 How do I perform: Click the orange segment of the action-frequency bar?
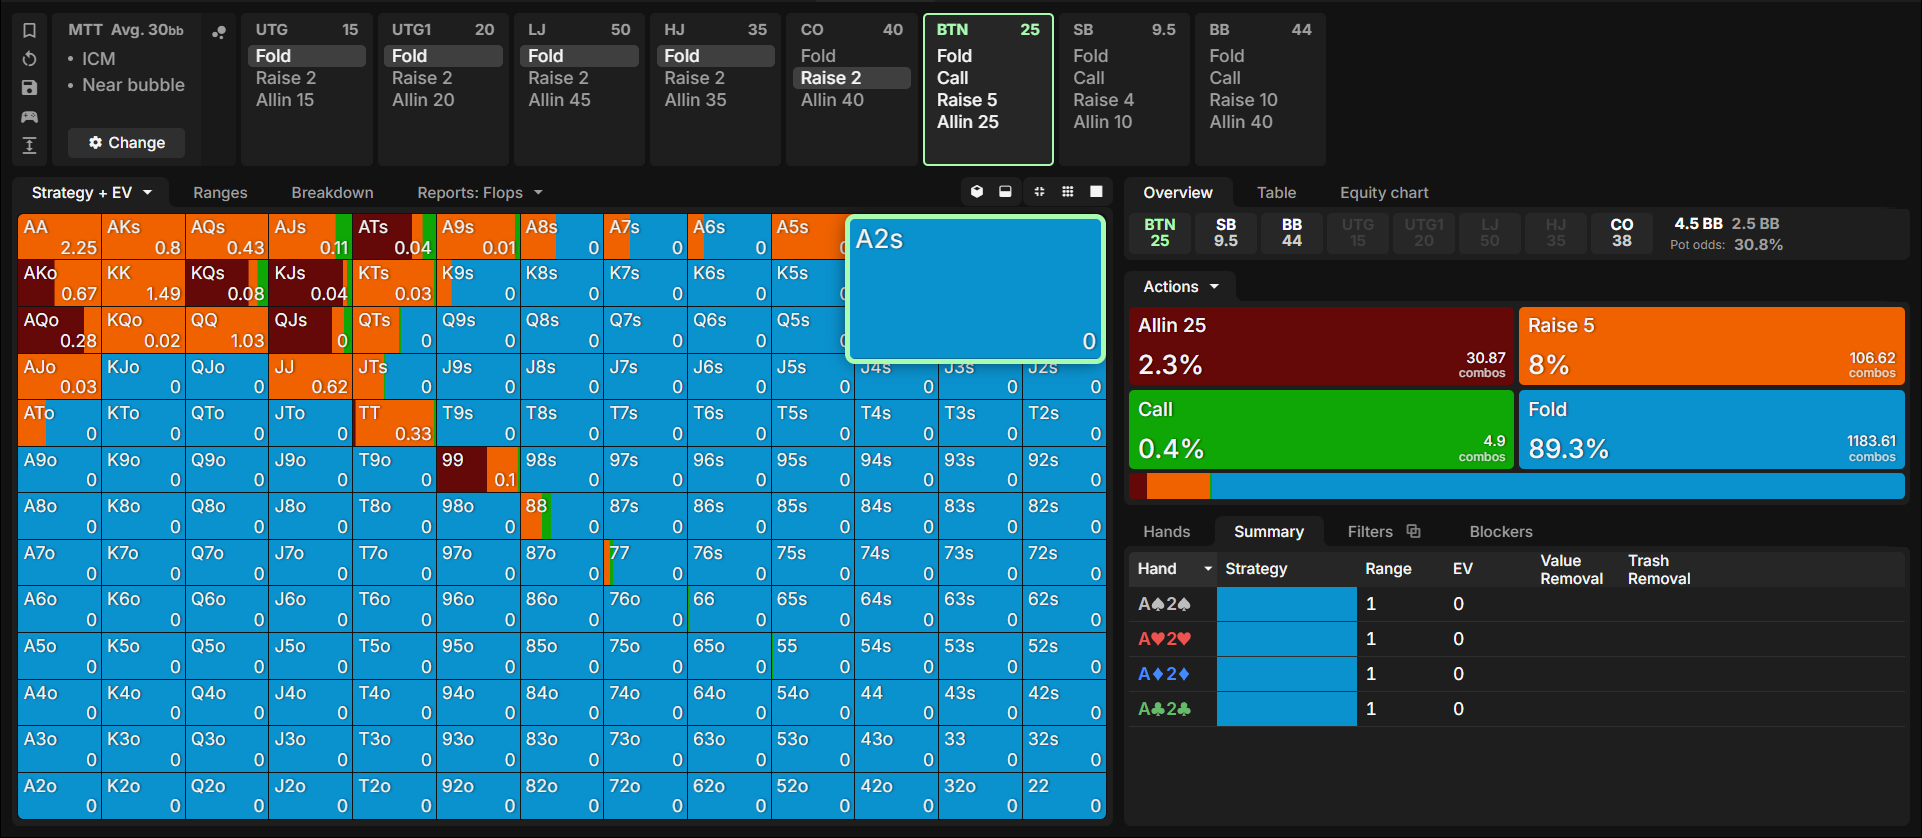click(x=1178, y=487)
